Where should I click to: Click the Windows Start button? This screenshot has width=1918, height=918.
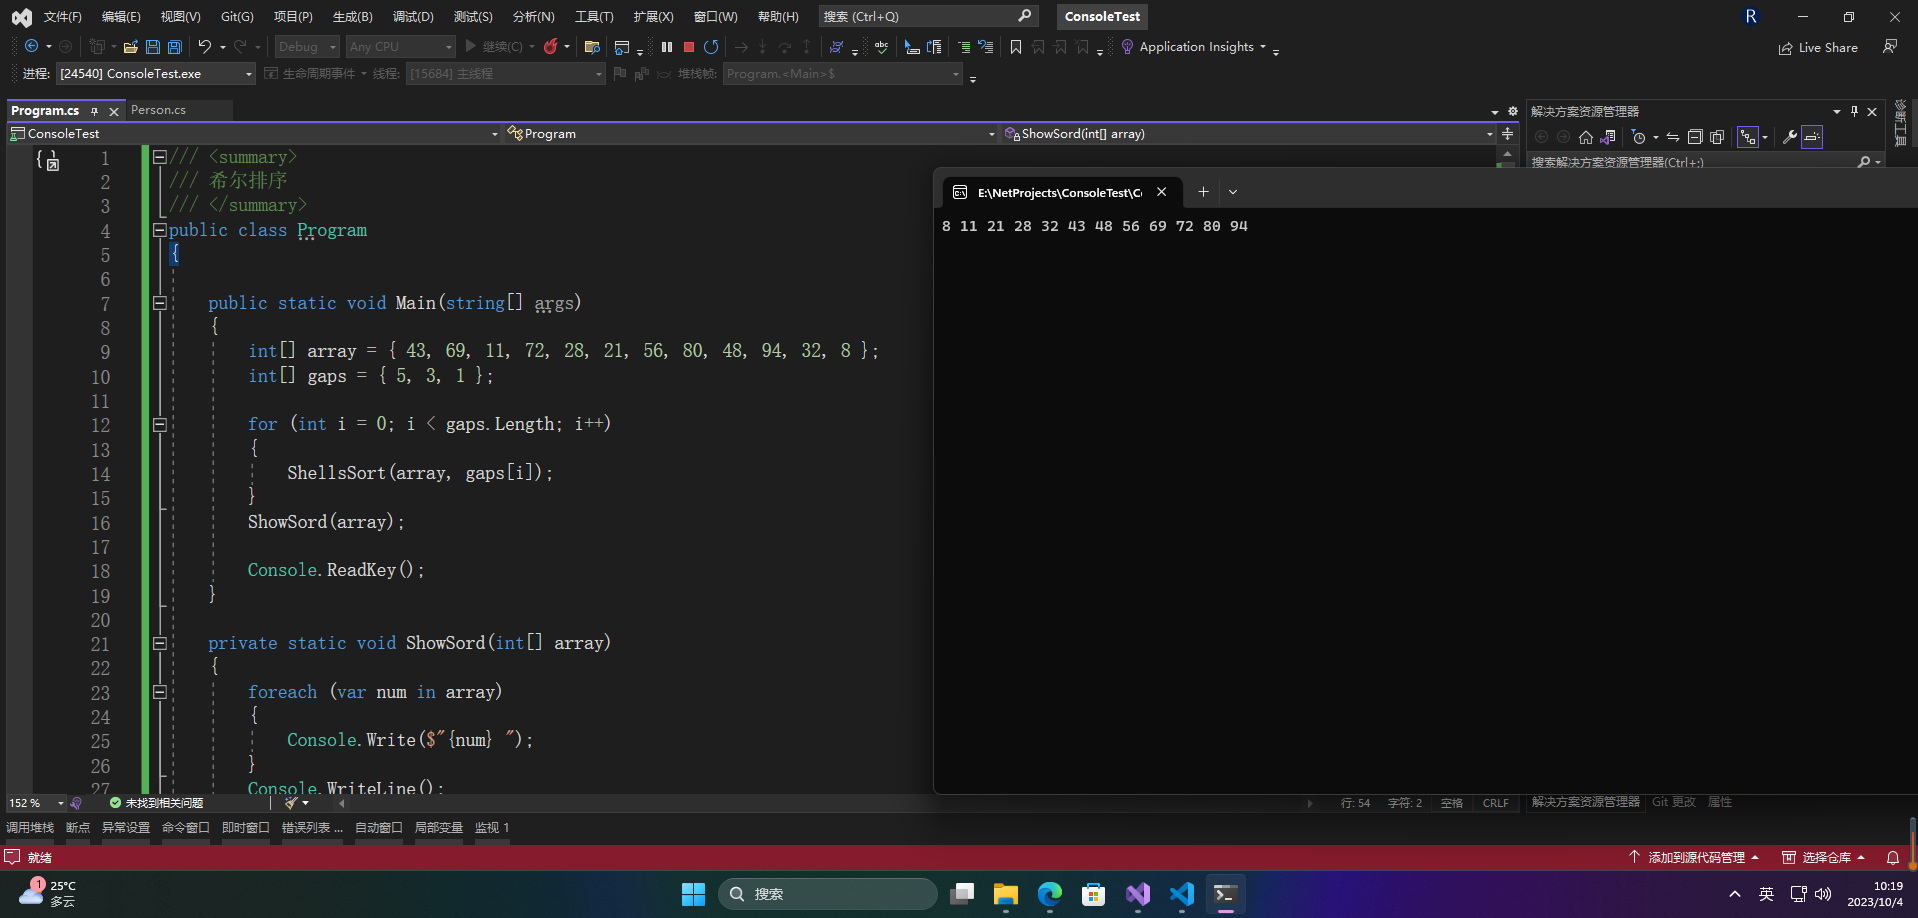[x=693, y=894]
